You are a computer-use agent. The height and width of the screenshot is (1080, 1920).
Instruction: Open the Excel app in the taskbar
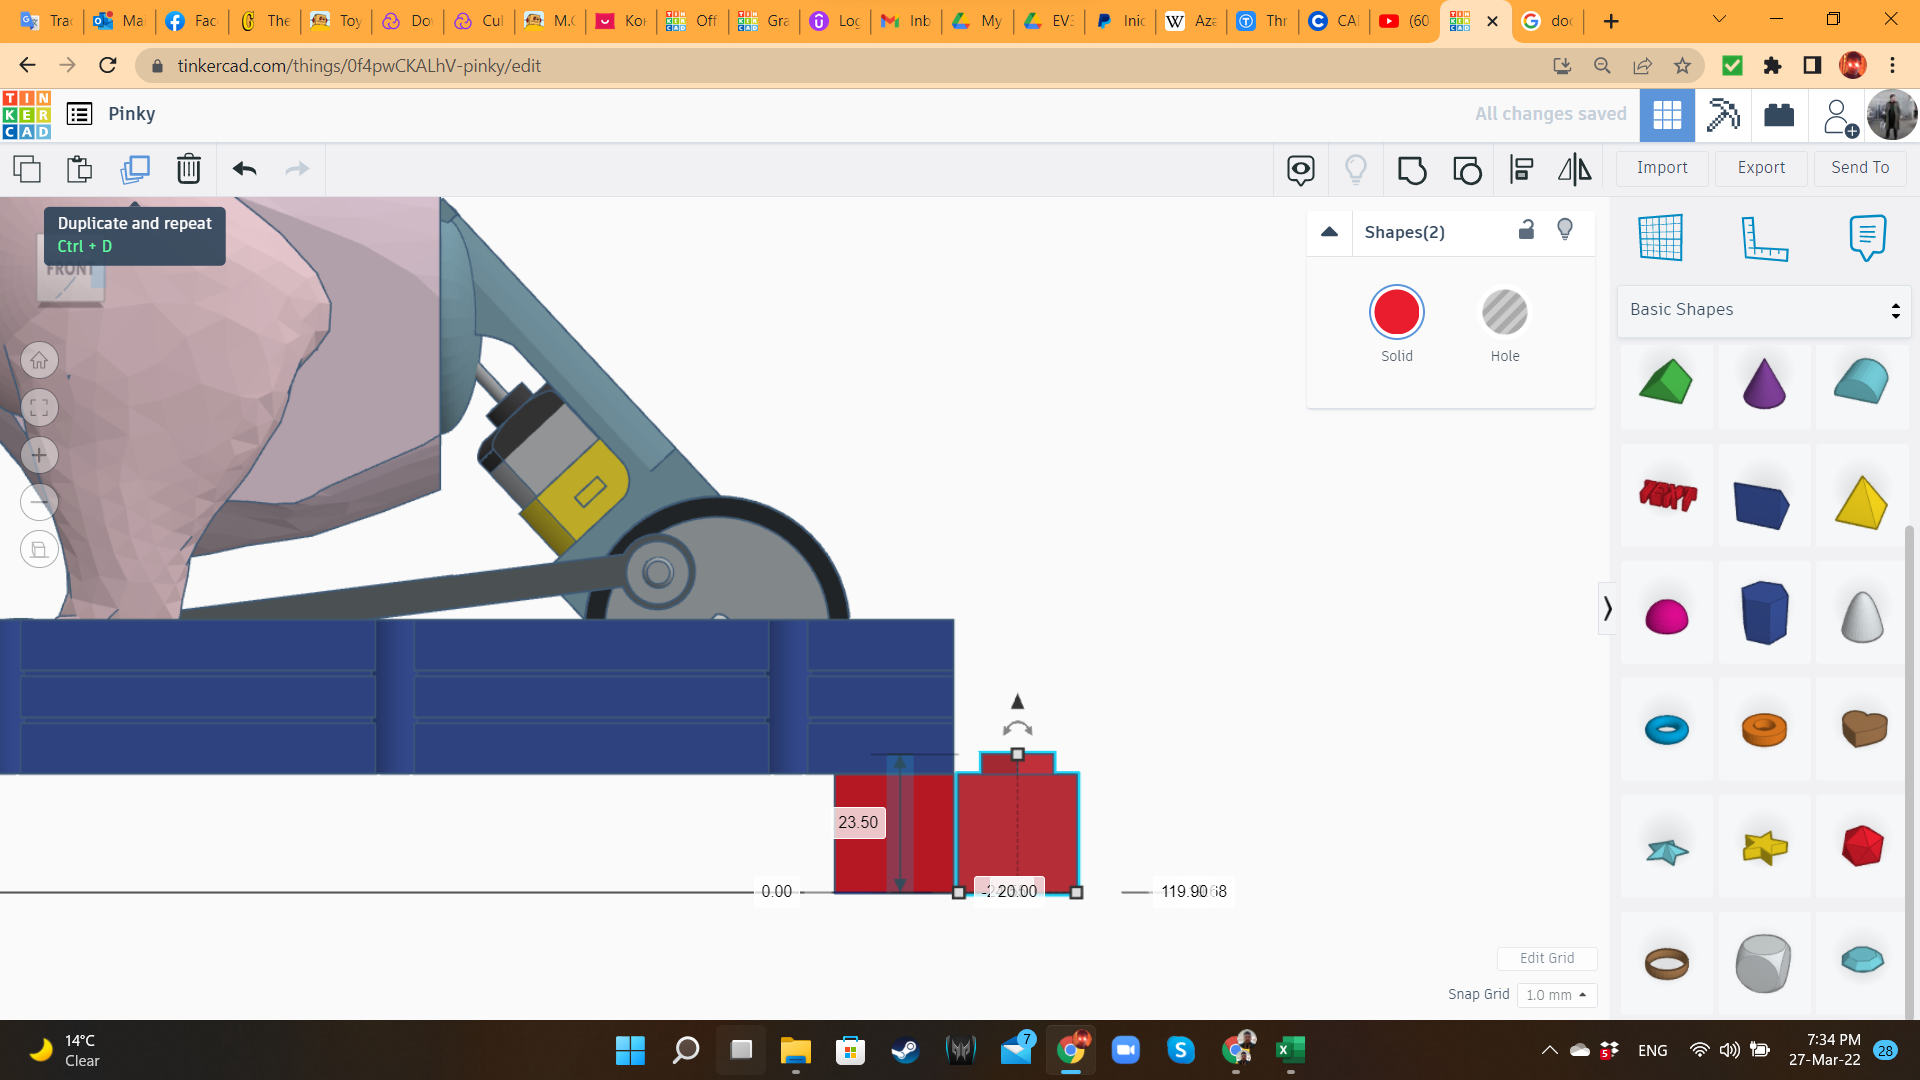pos(1290,1050)
